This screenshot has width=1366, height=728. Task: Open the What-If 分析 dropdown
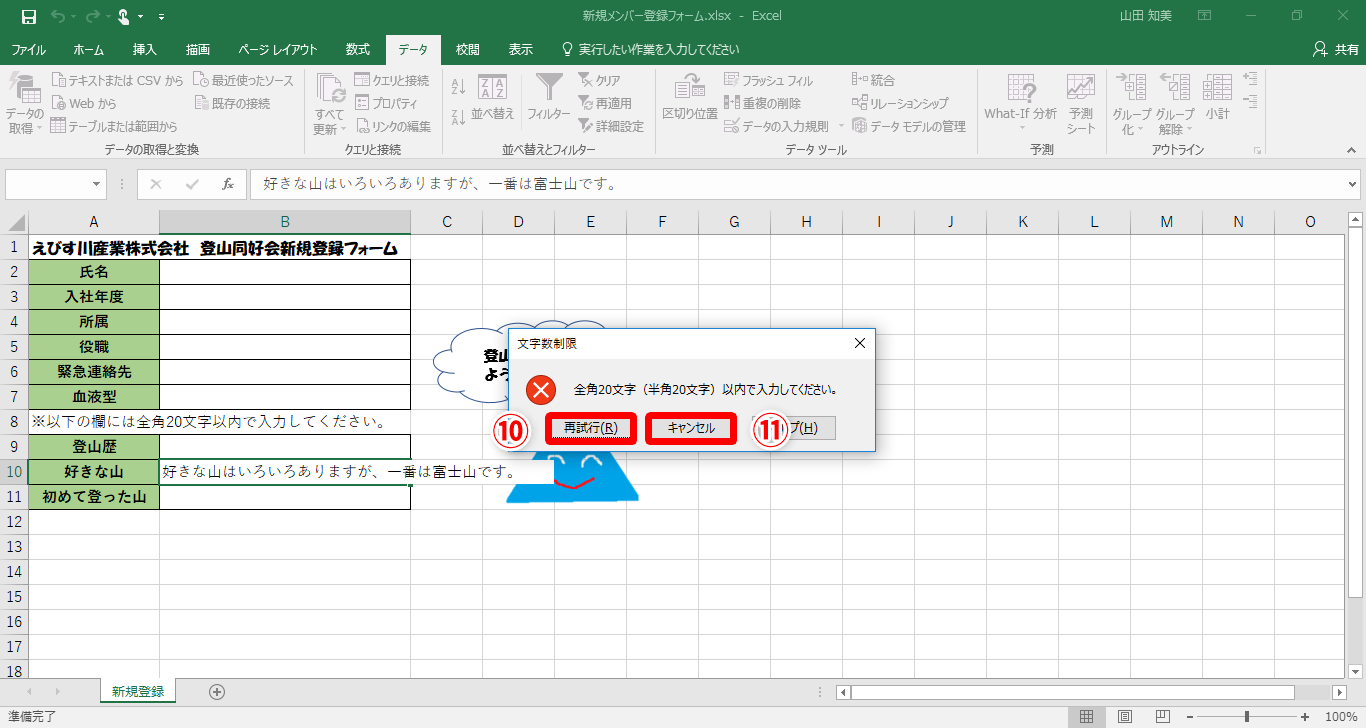click(1021, 103)
